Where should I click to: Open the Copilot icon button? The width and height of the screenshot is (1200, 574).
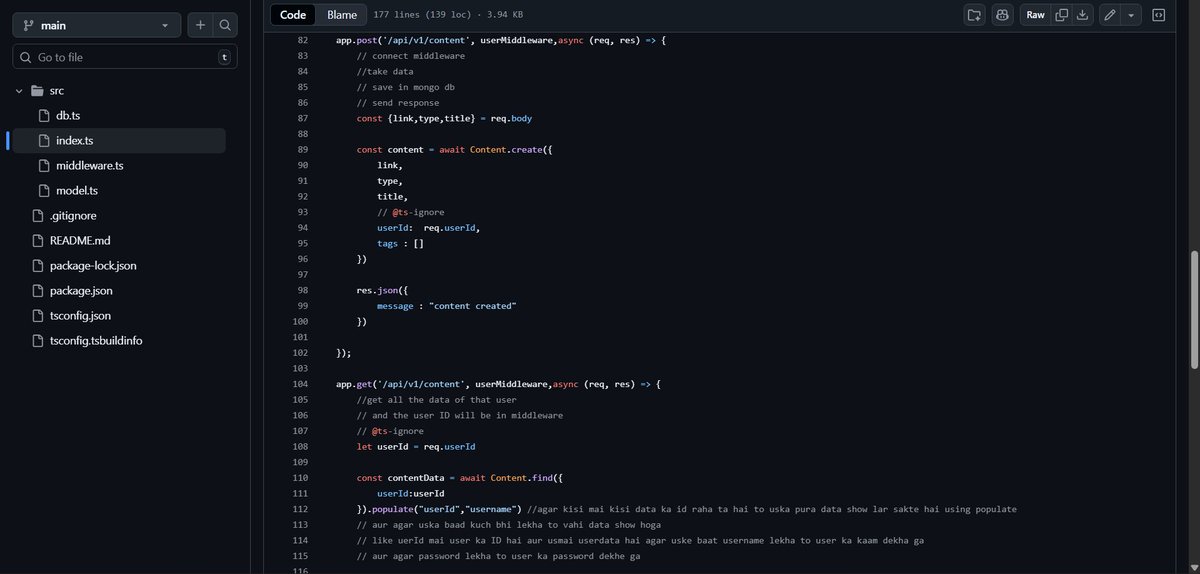pos(1001,15)
